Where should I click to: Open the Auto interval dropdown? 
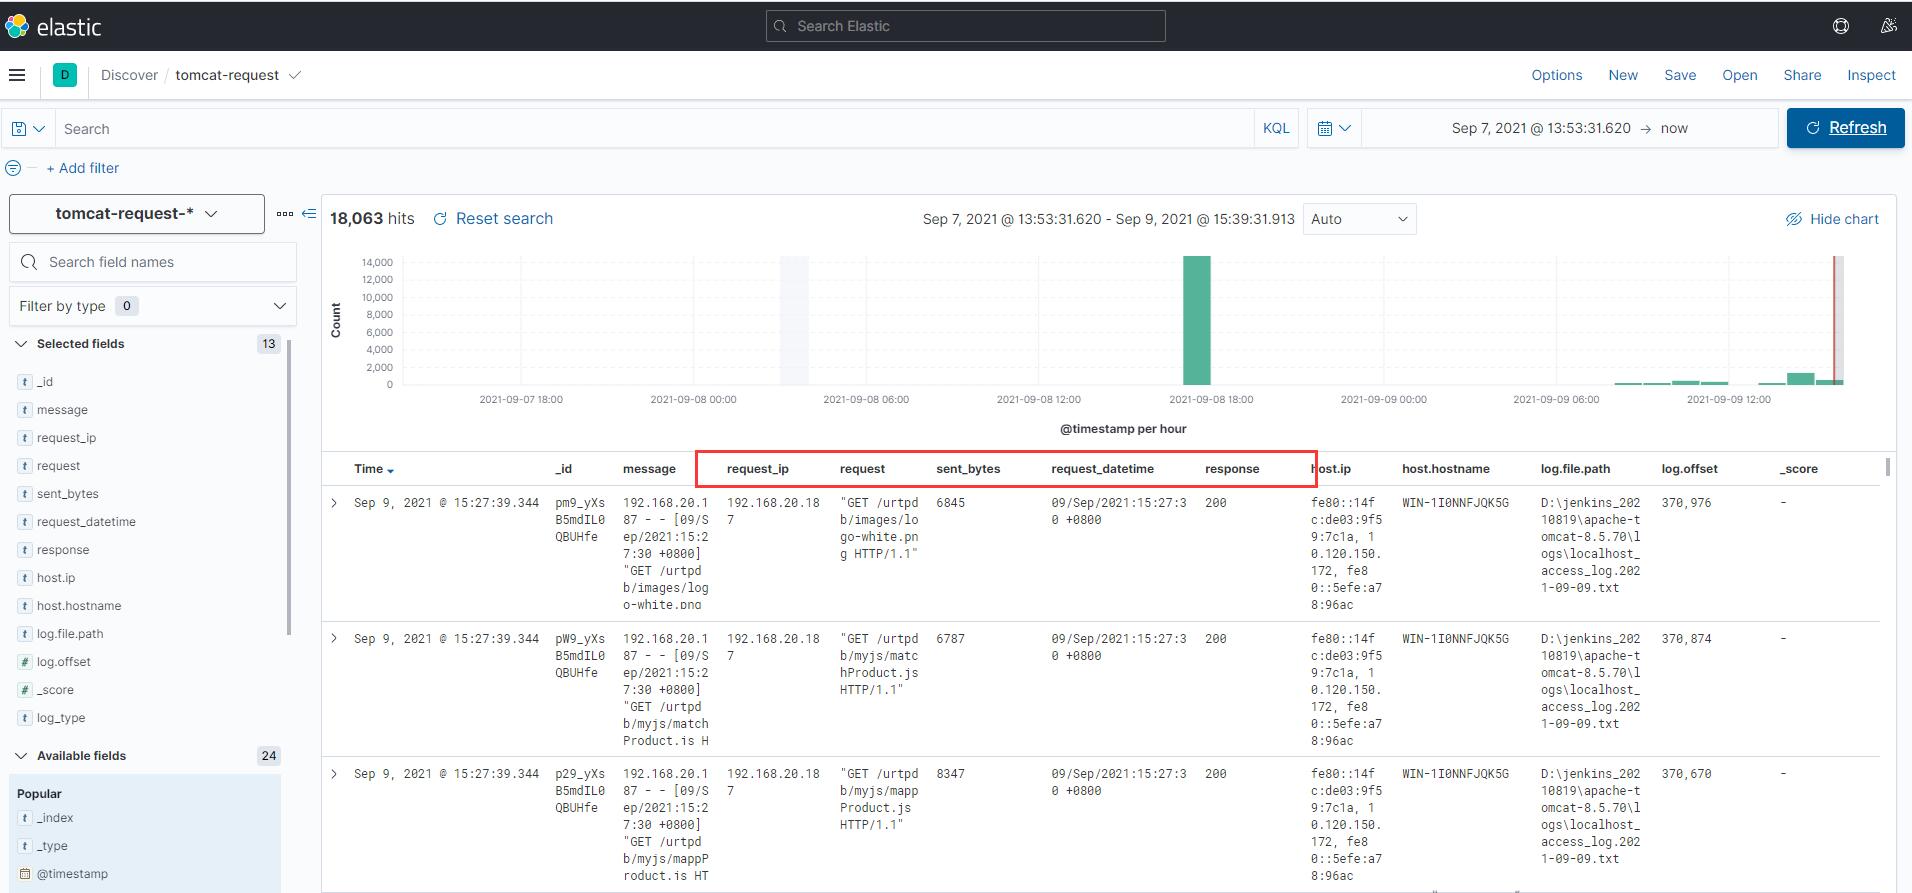coord(1359,219)
